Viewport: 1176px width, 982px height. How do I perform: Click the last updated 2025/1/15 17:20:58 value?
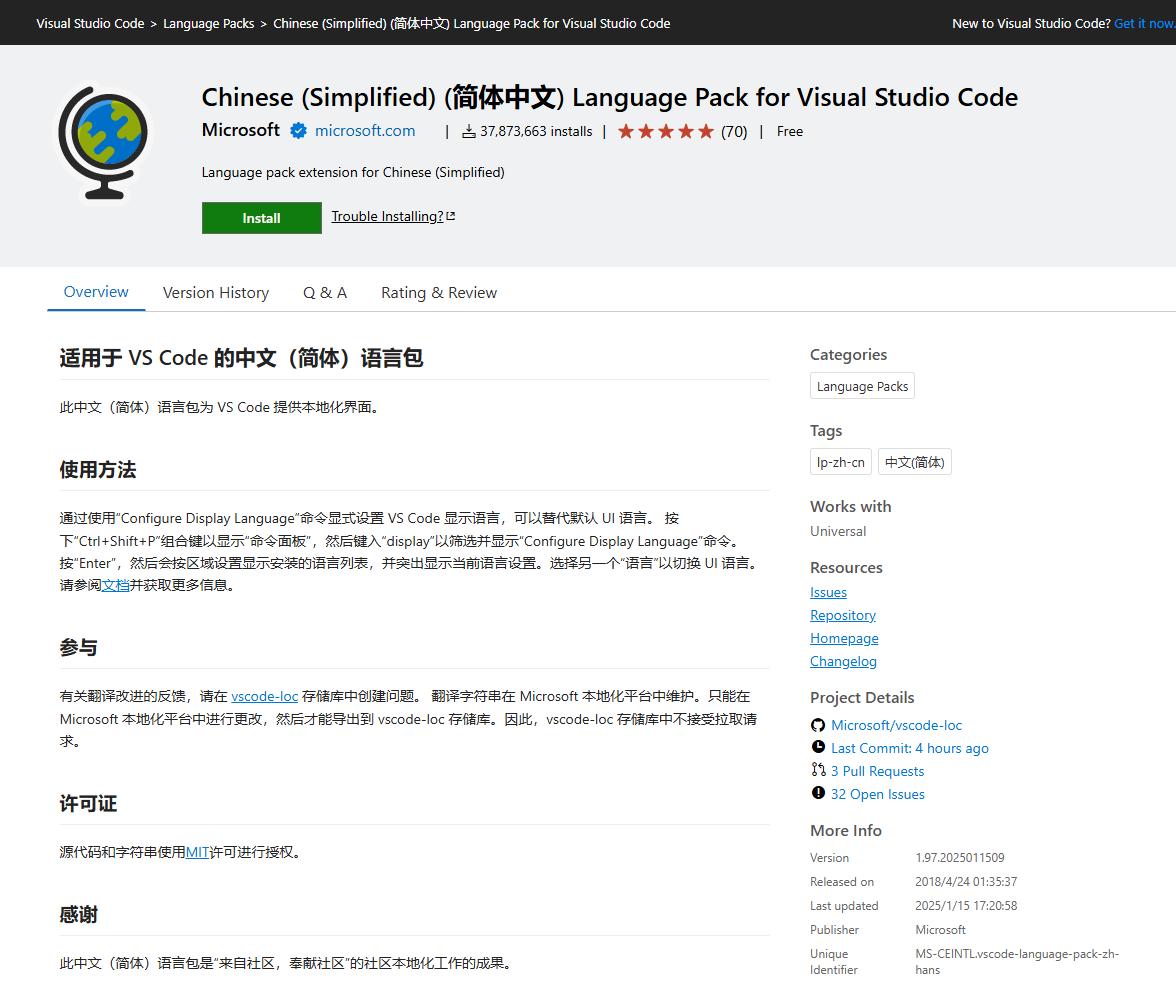[966, 905]
